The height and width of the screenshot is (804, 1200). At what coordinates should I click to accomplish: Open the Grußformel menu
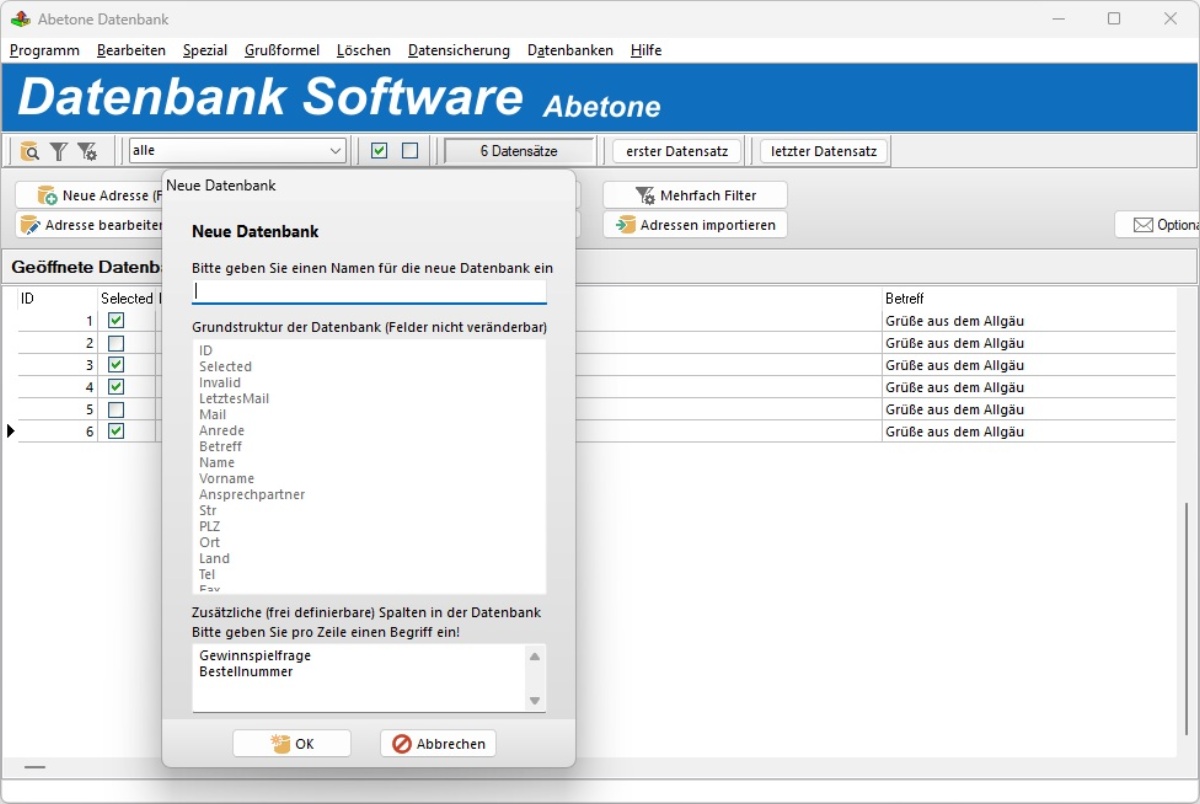point(282,50)
